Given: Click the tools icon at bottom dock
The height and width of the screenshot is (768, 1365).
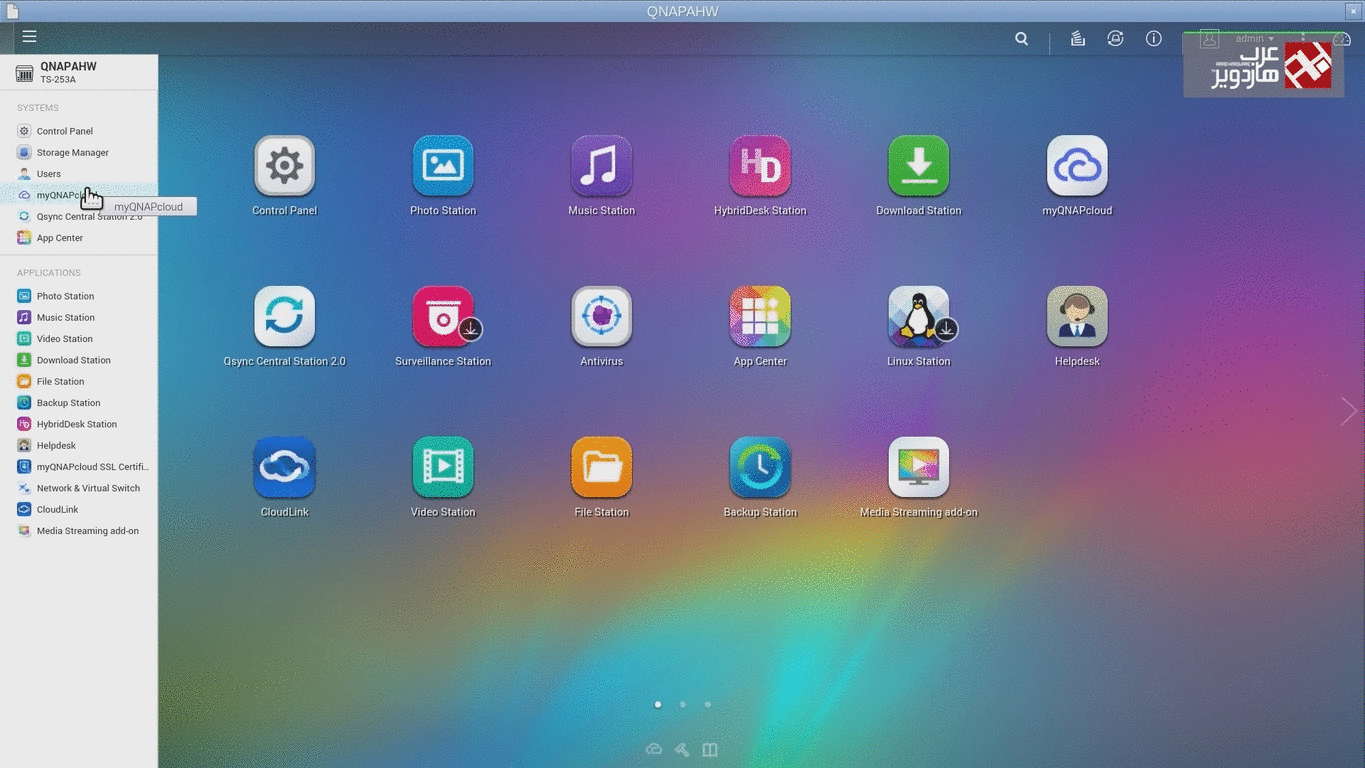Looking at the screenshot, I should tap(682, 749).
